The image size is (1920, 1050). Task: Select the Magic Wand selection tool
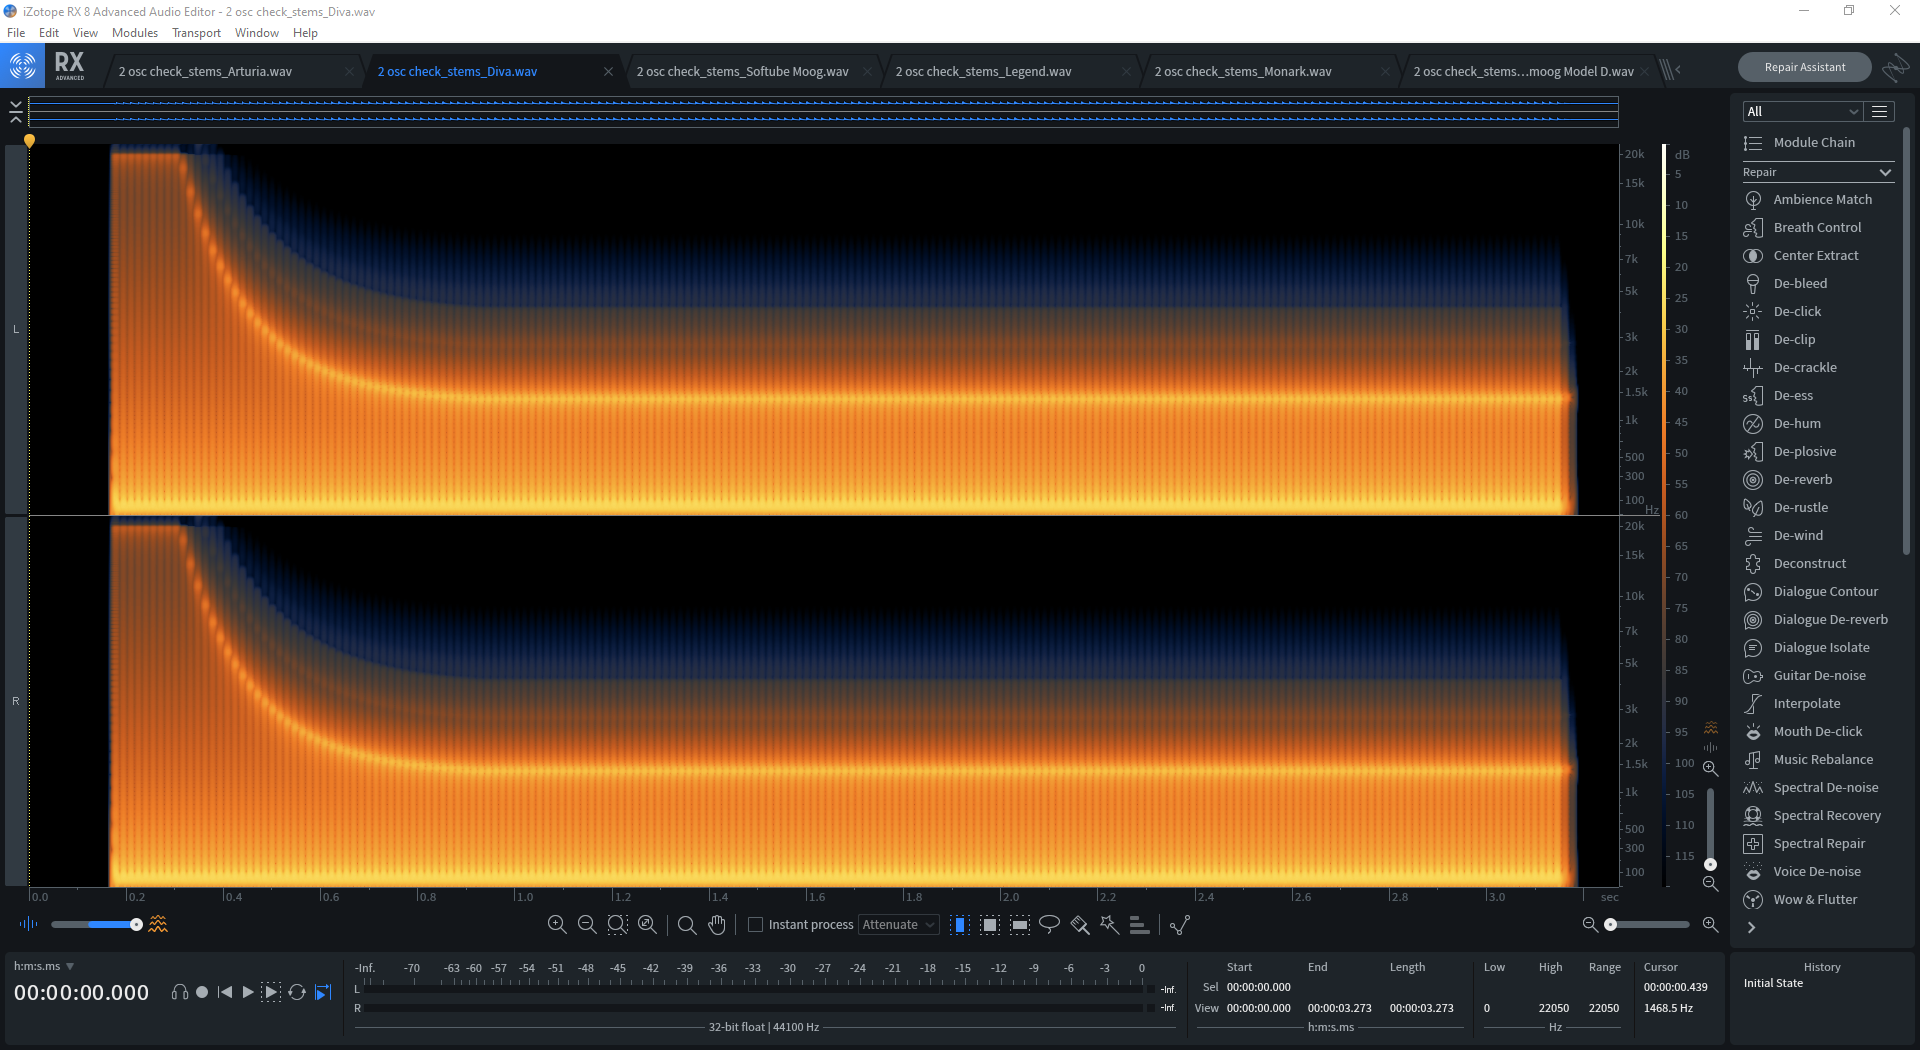point(1109,924)
